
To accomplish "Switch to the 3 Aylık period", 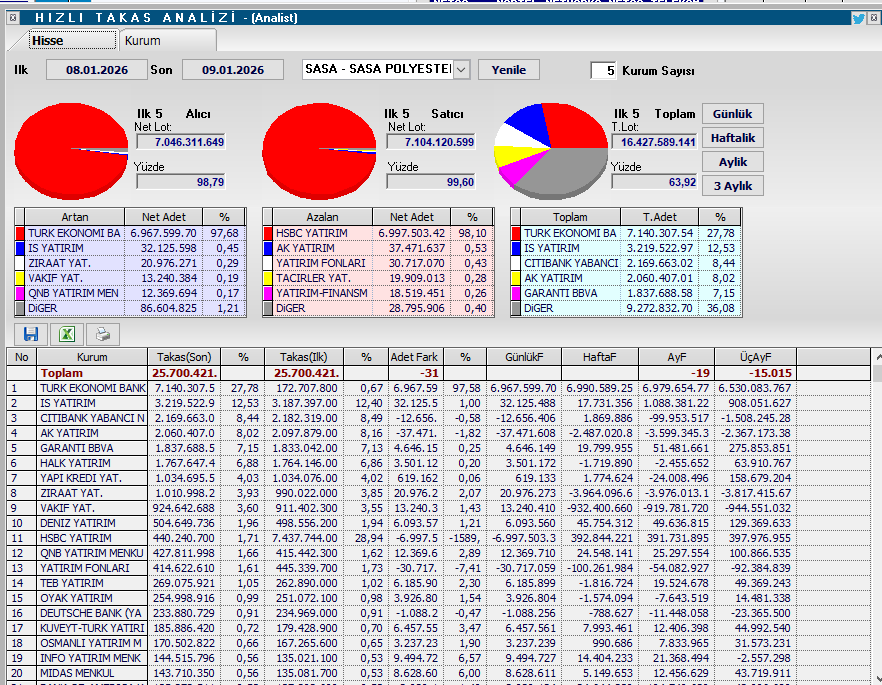I will (732, 186).
